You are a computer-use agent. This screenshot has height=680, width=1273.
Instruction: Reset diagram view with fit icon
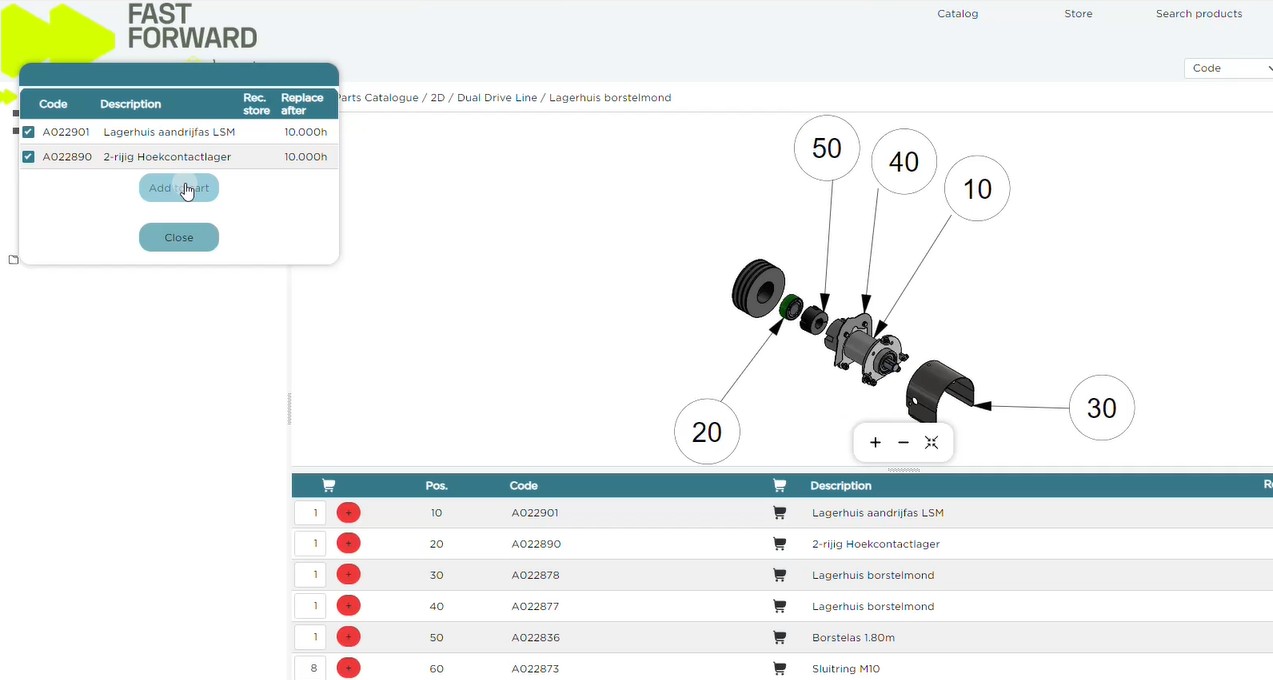pyautogui.click(x=932, y=443)
